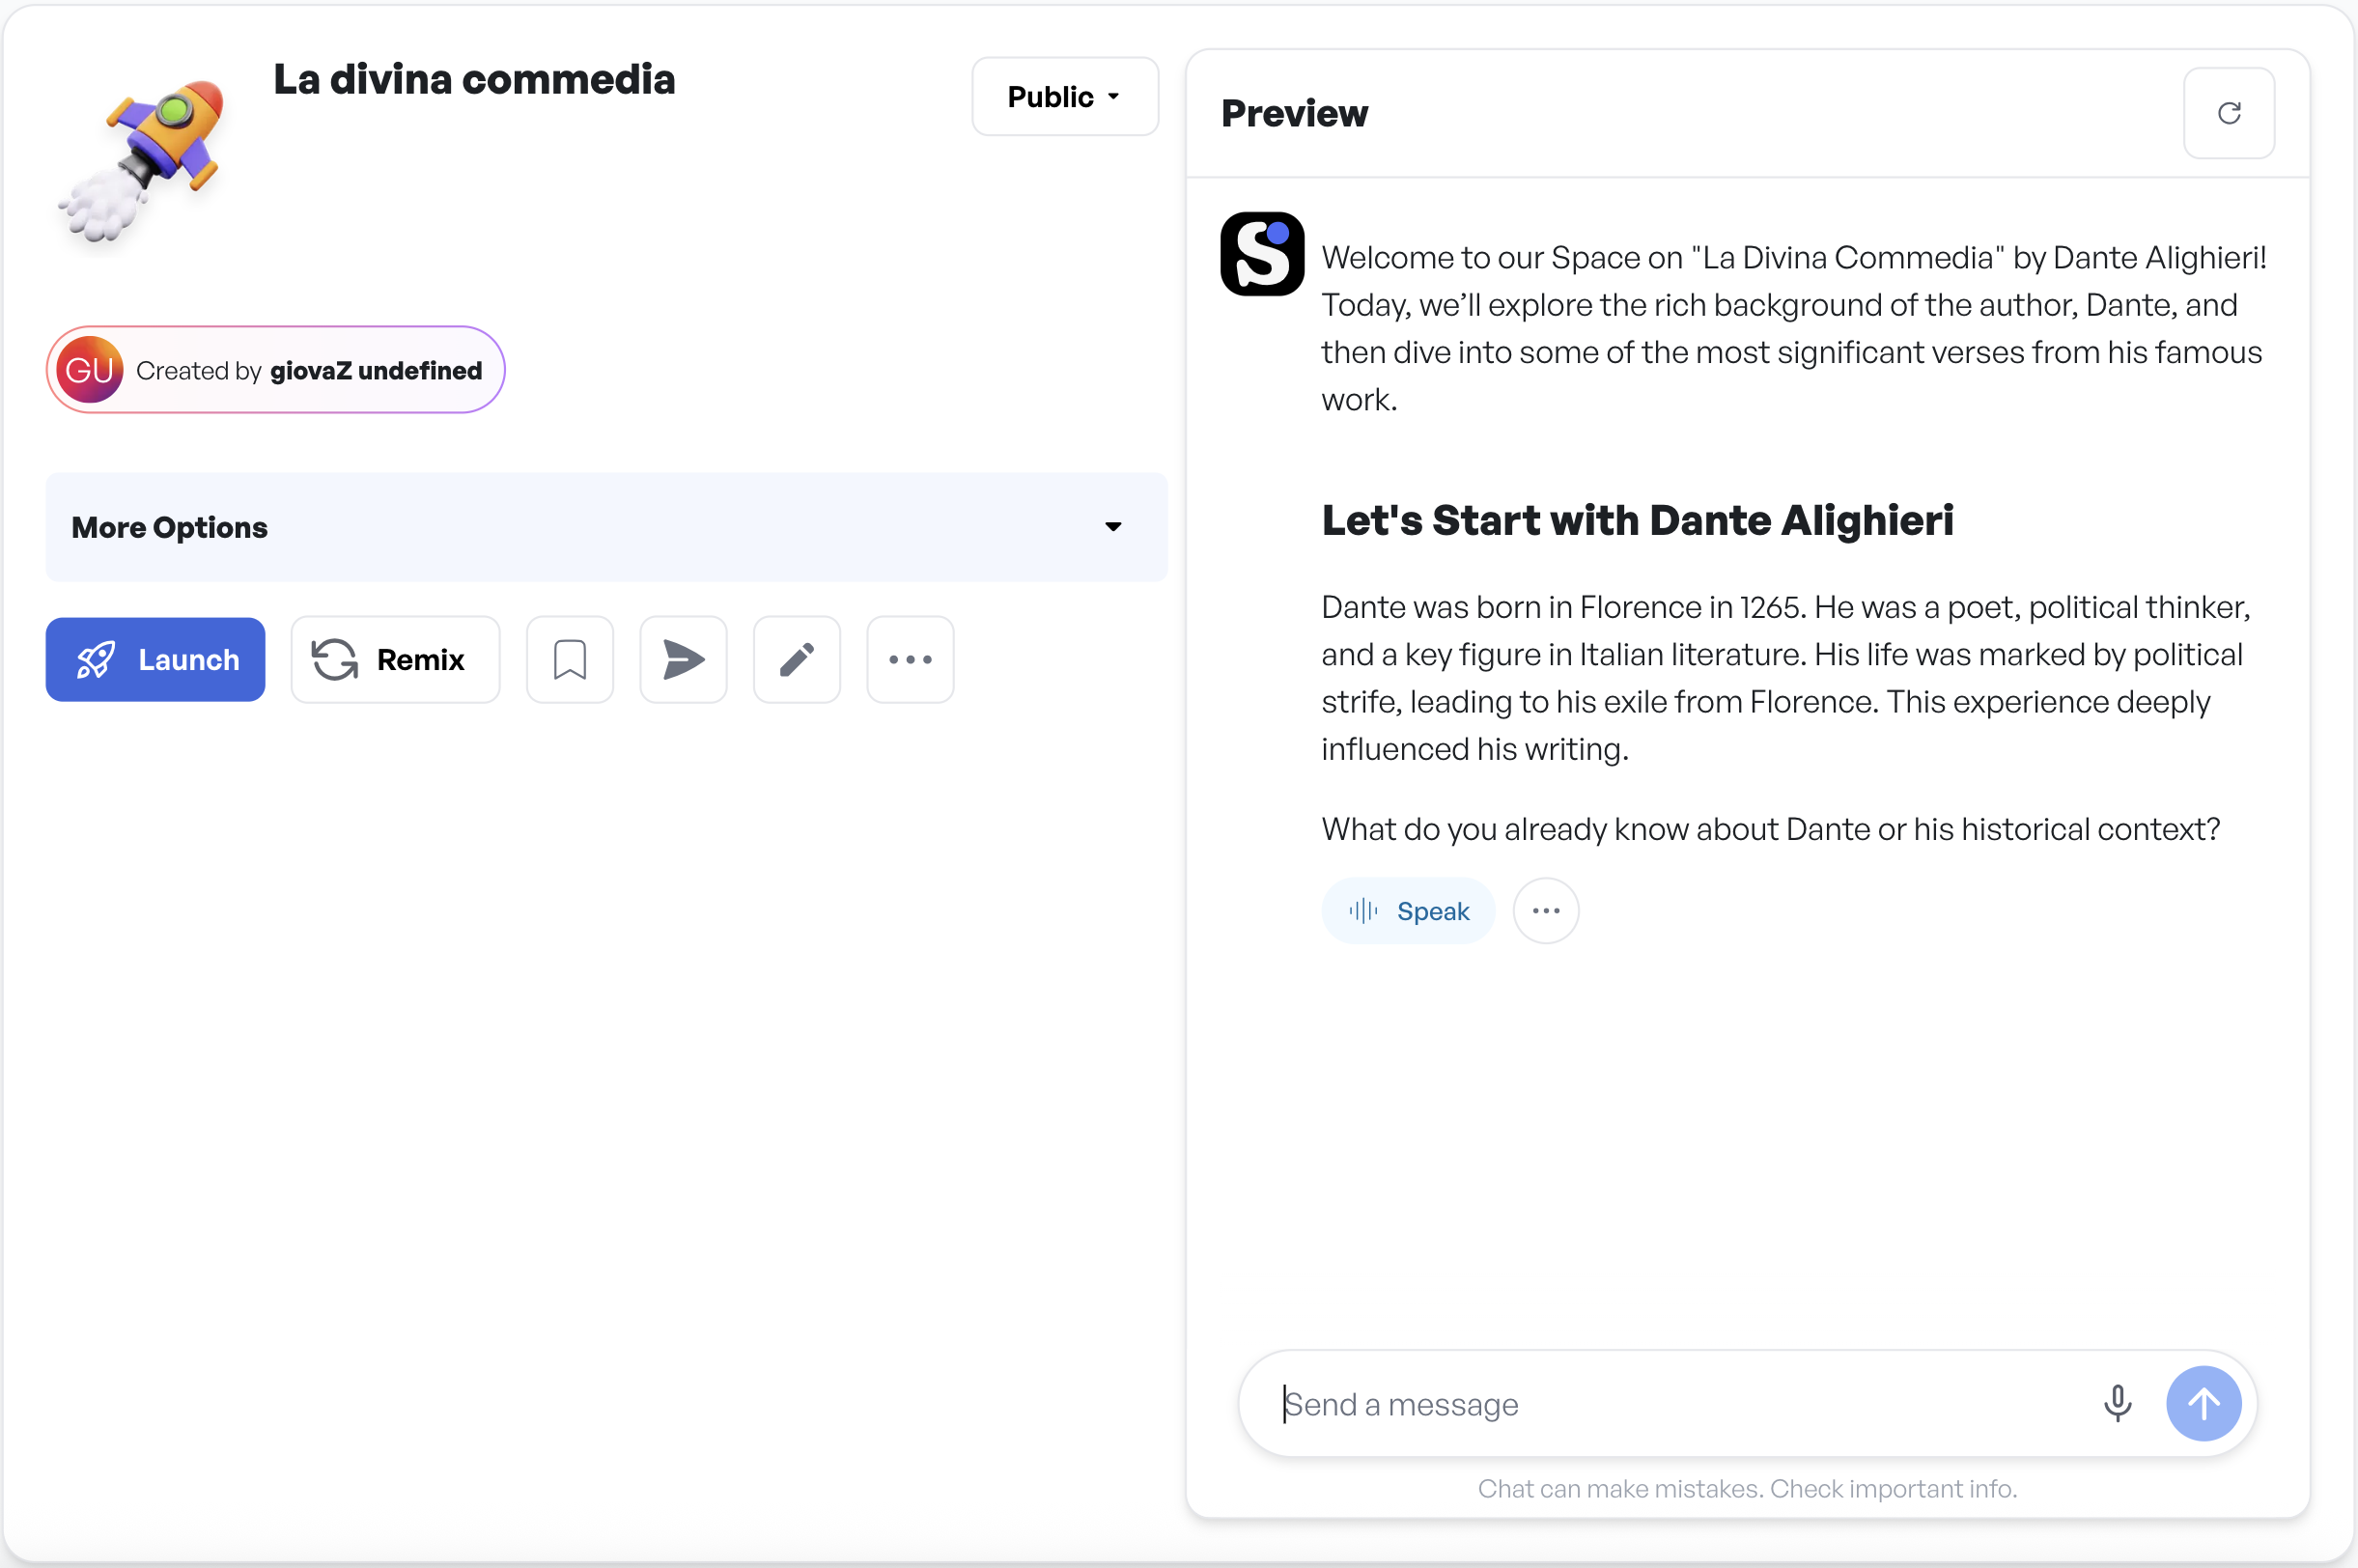Click the GU creator avatar circle
This screenshot has width=2358, height=1568.
pos(89,370)
